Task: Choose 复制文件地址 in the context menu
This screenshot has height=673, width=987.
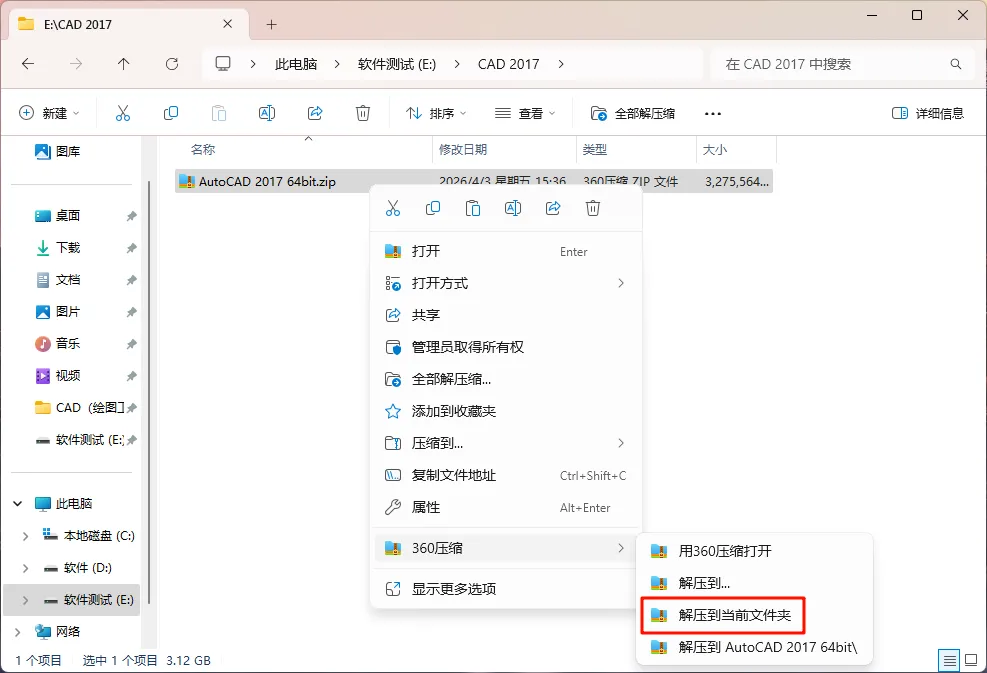Action: click(x=506, y=475)
